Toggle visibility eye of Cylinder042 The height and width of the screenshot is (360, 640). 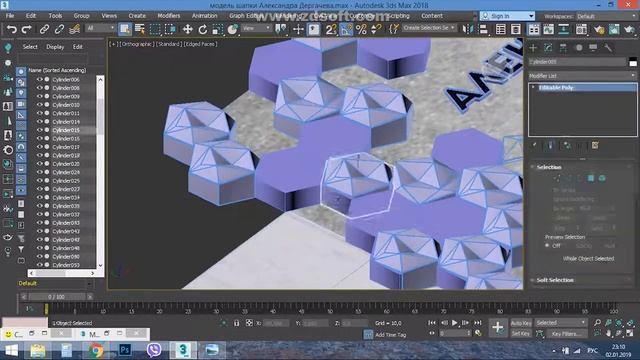pos(40,231)
